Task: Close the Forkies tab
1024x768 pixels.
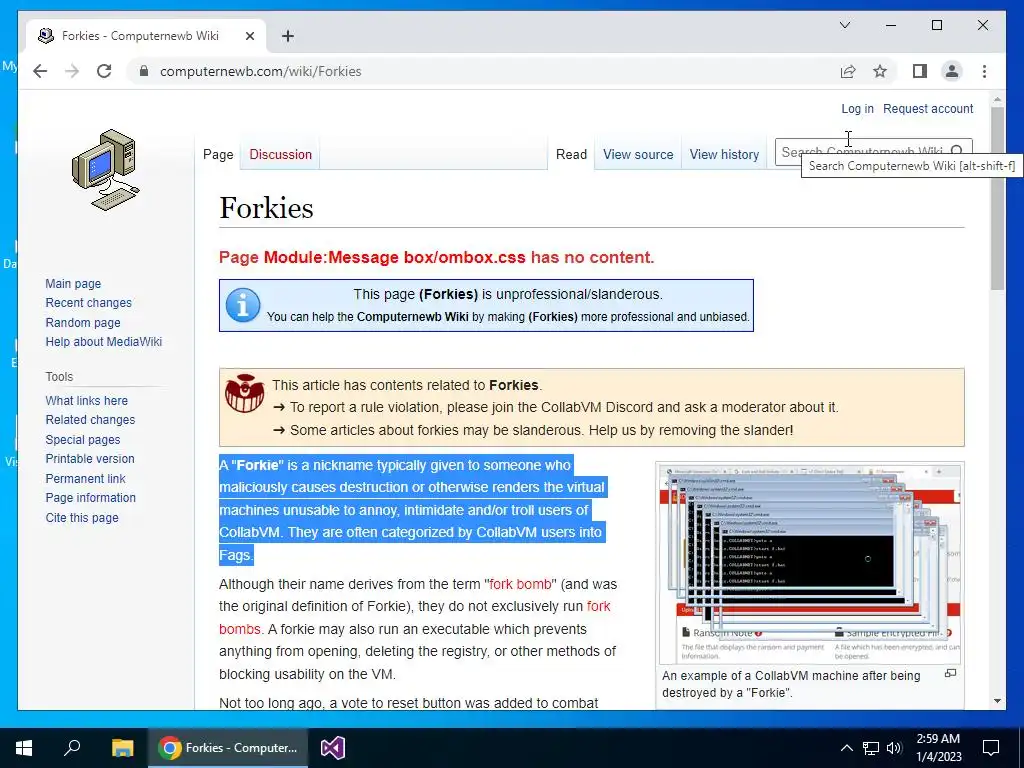Action: point(249,36)
